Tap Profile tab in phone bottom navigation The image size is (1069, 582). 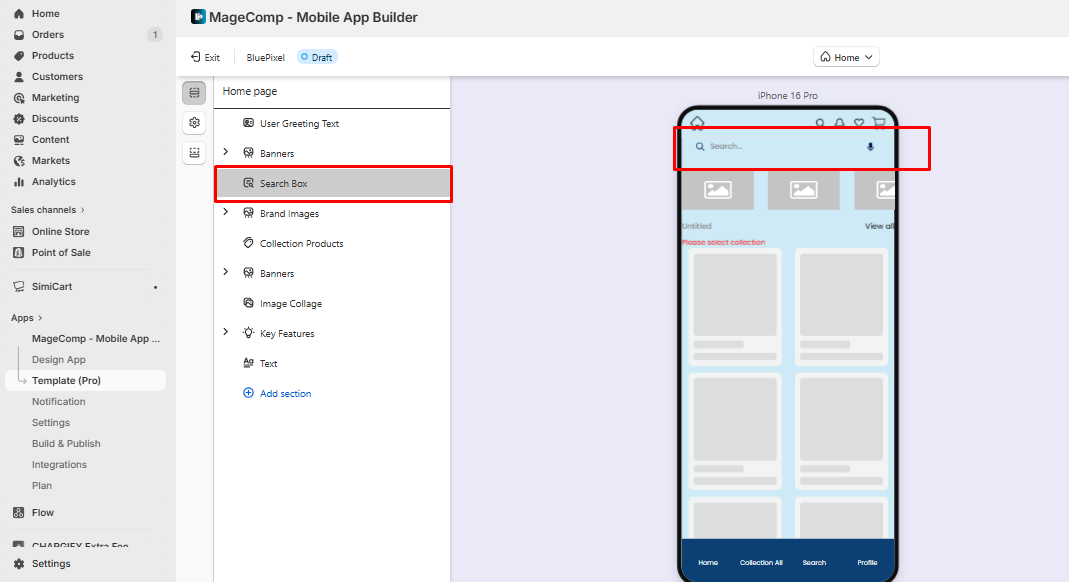tap(867, 562)
